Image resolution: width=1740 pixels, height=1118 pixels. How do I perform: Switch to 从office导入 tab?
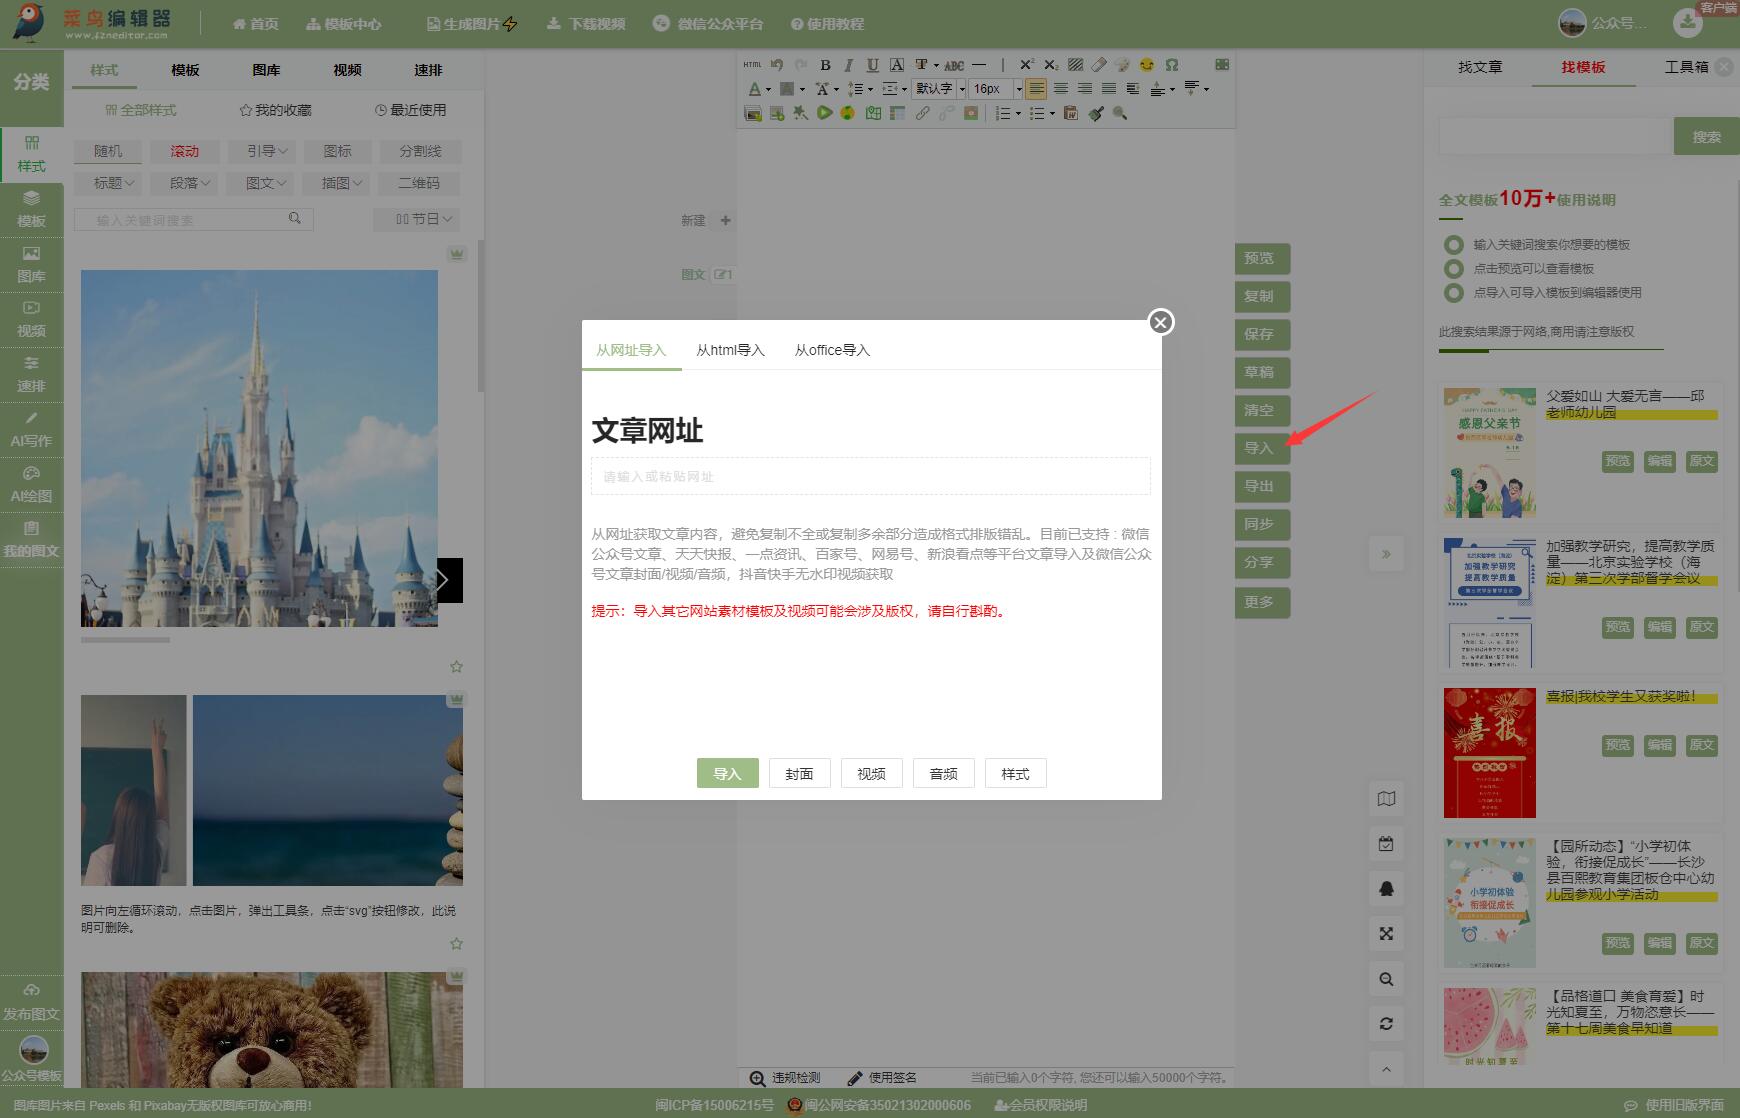(832, 350)
